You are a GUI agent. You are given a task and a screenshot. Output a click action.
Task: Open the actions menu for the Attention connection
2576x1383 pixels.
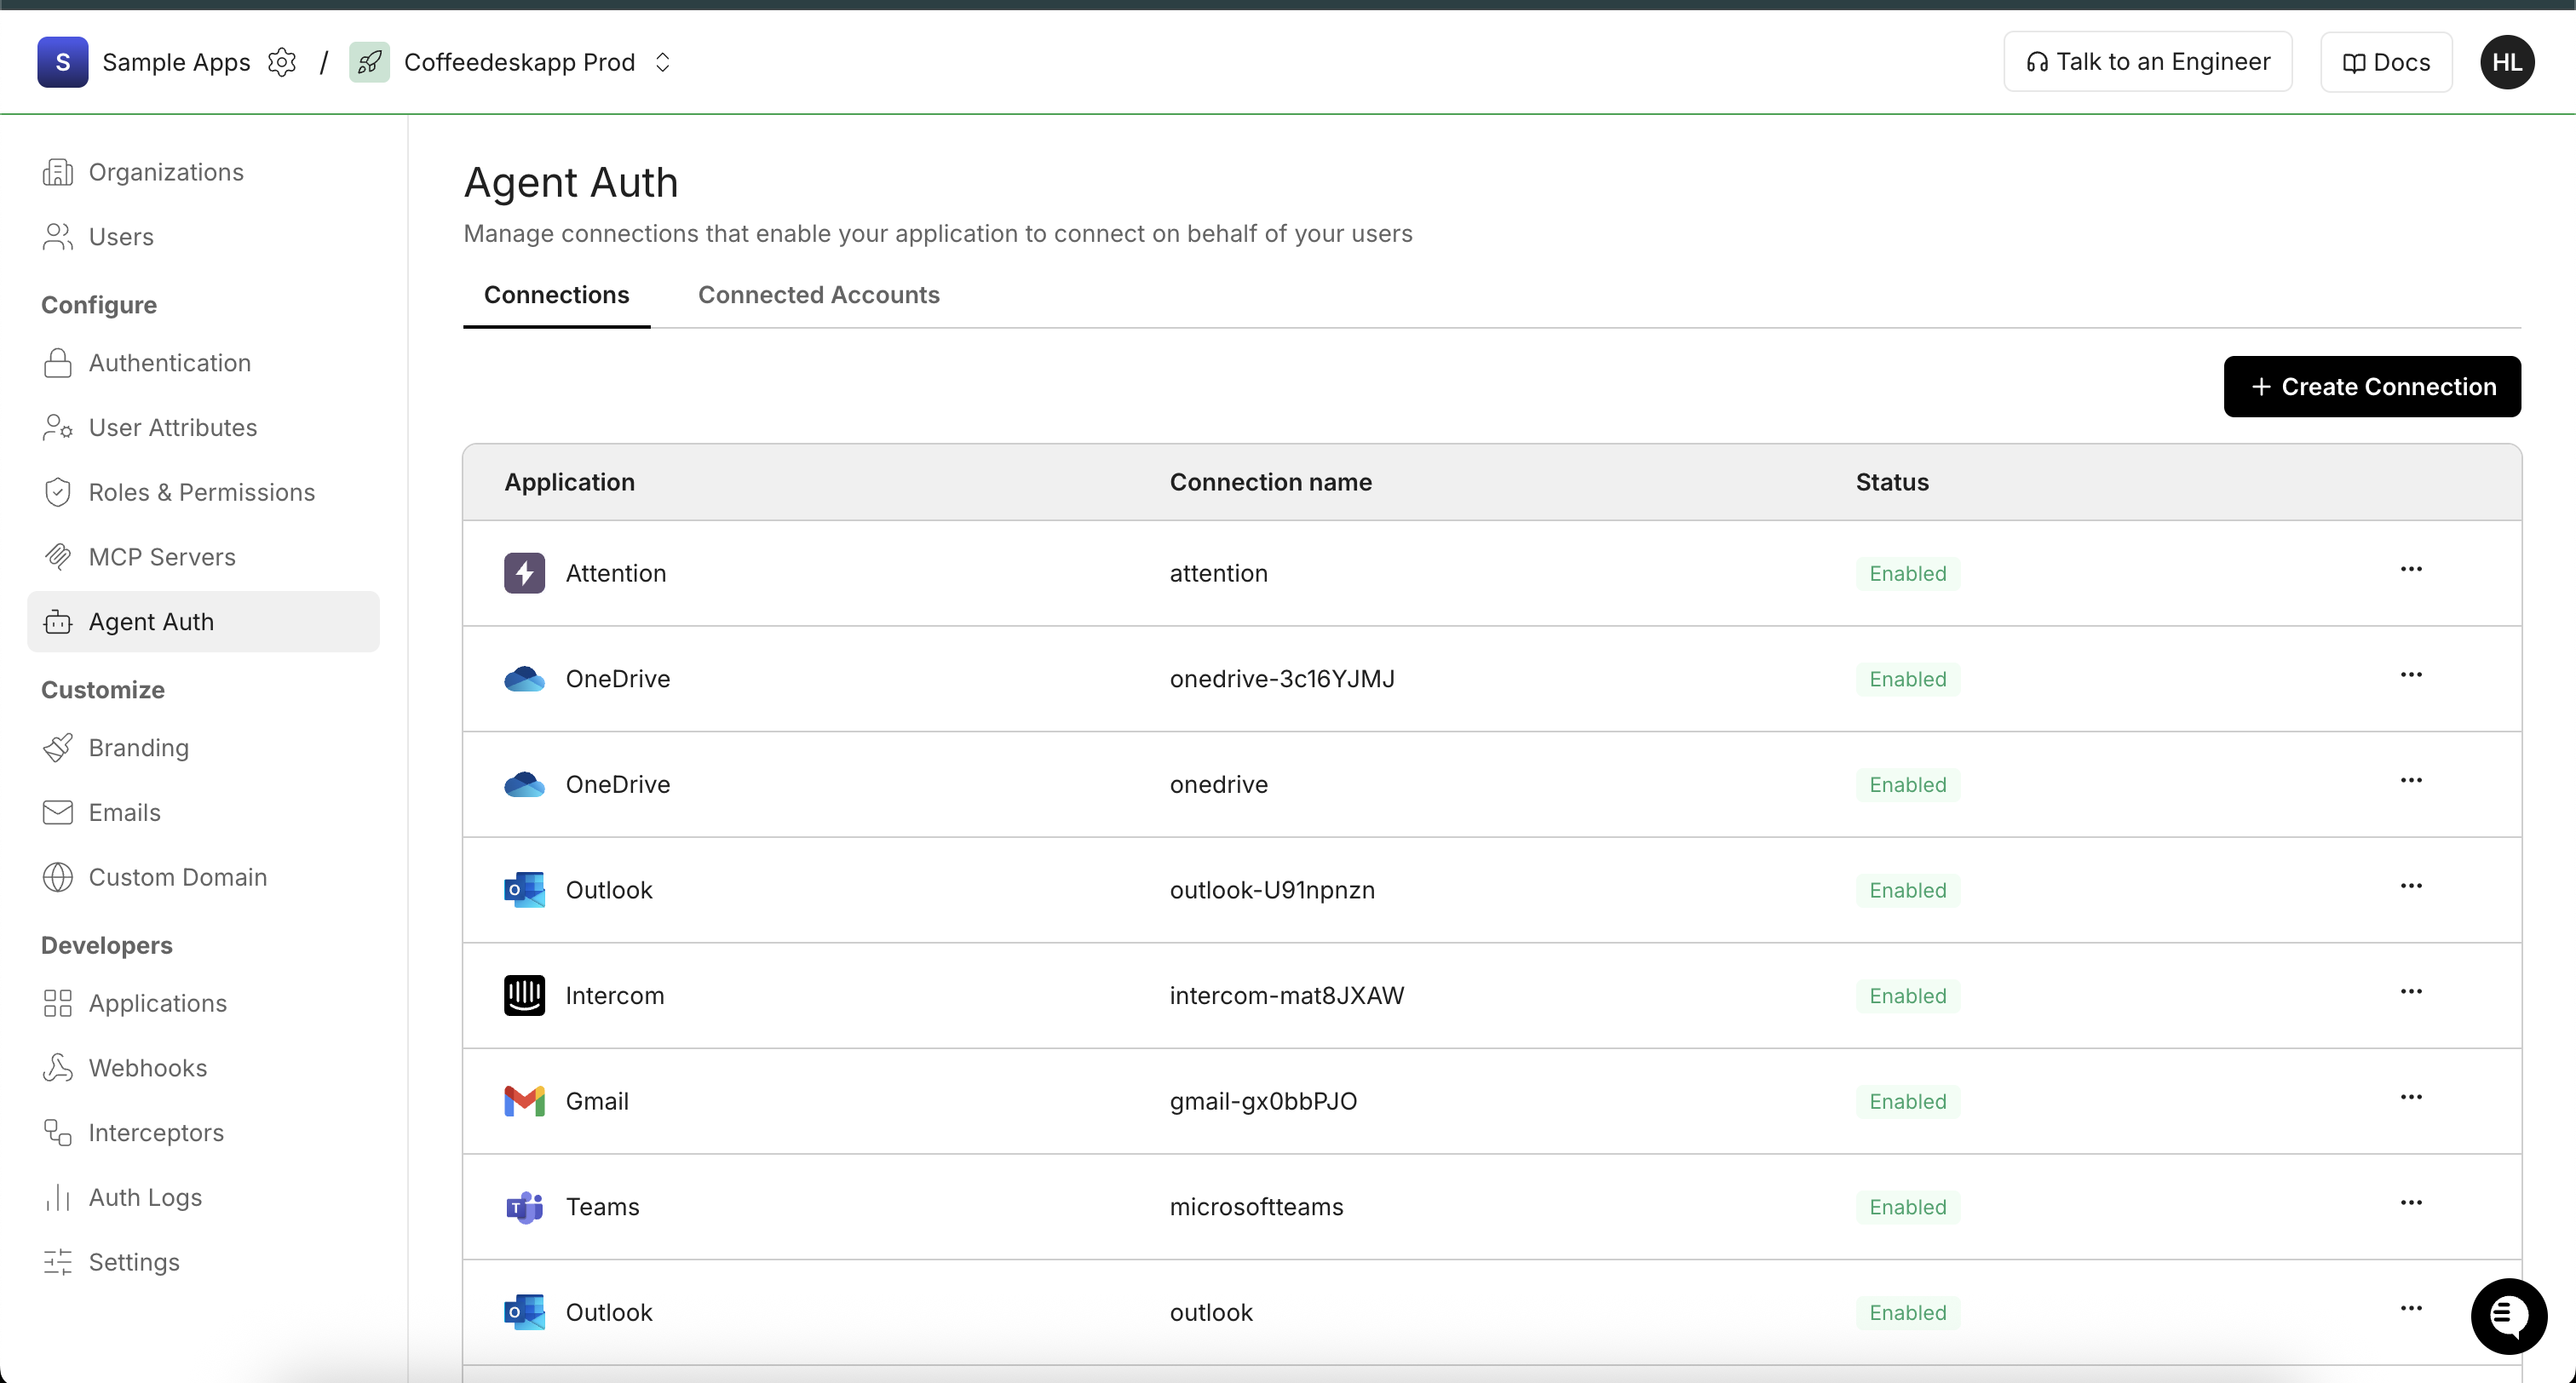click(2412, 568)
